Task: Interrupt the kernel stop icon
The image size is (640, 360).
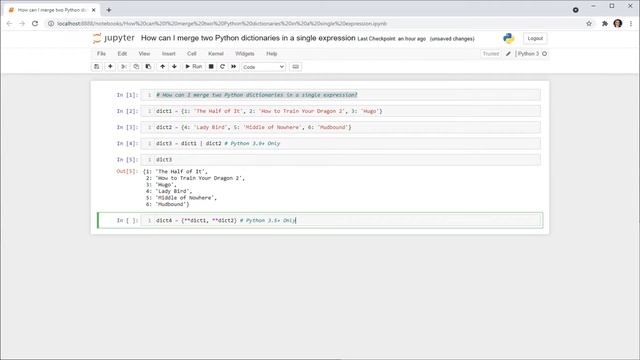Action: click(x=211, y=67)
